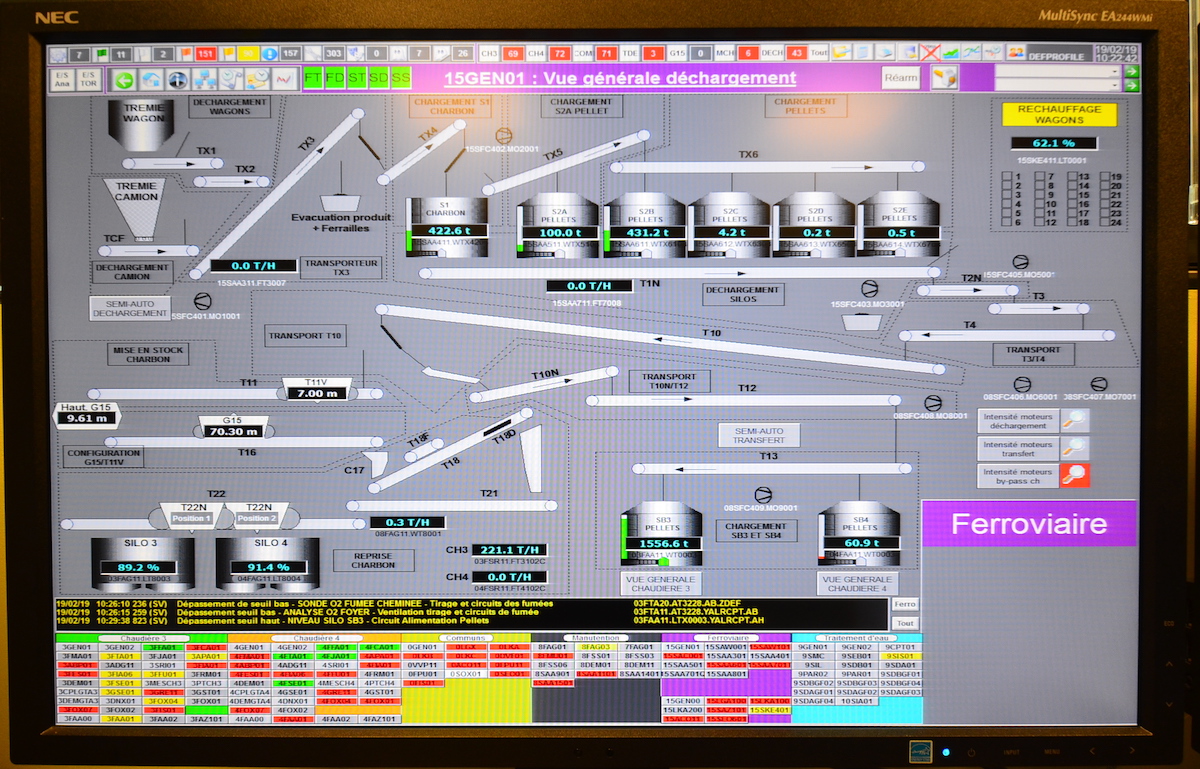Select the Manutention header tab
The image size is (1200, 769).
pos(596,637)
